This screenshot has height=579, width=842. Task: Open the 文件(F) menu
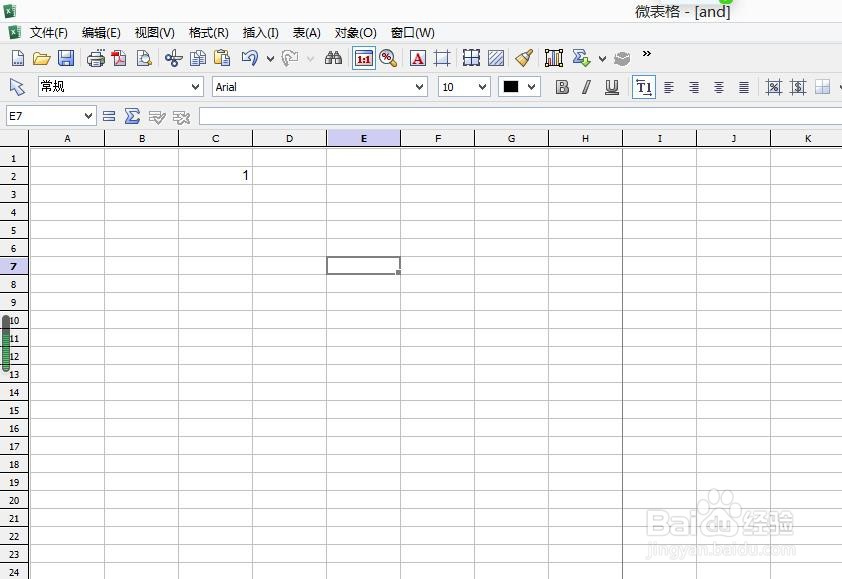click(x=48, y=33)
